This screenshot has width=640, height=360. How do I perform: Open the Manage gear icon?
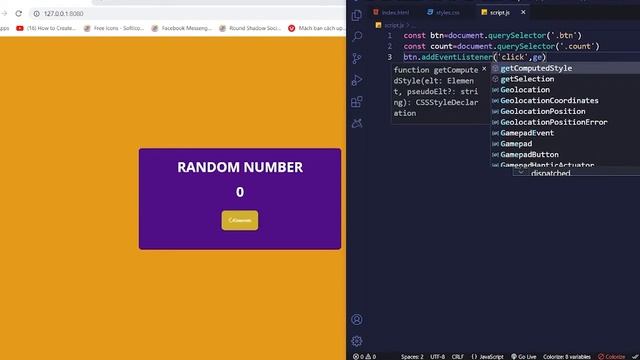click(x=357, y=341)
